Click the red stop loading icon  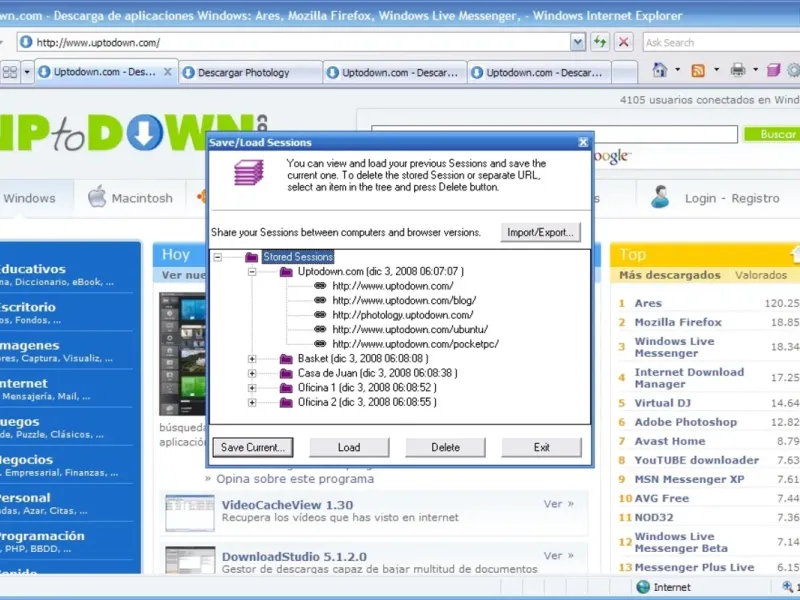623,42
